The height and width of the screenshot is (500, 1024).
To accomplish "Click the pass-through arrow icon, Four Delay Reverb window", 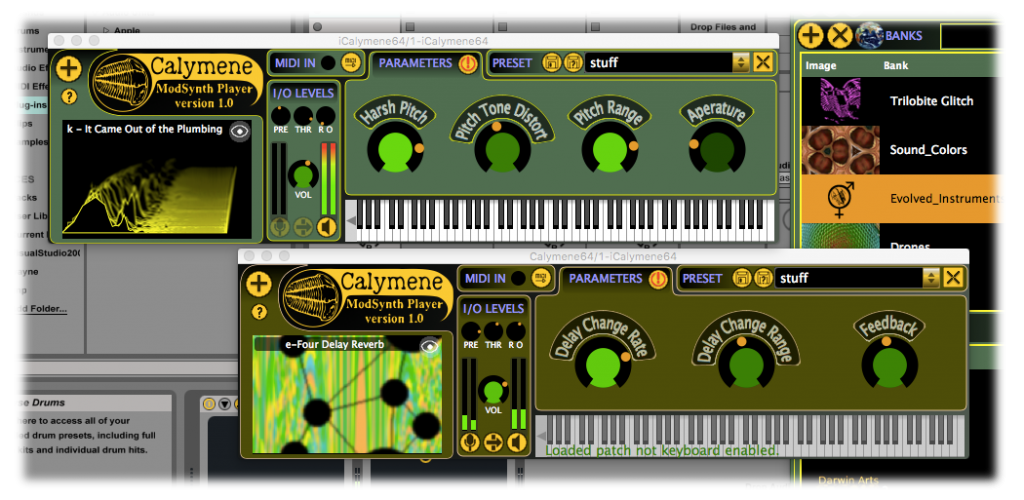I will click(x=493, y=442).
